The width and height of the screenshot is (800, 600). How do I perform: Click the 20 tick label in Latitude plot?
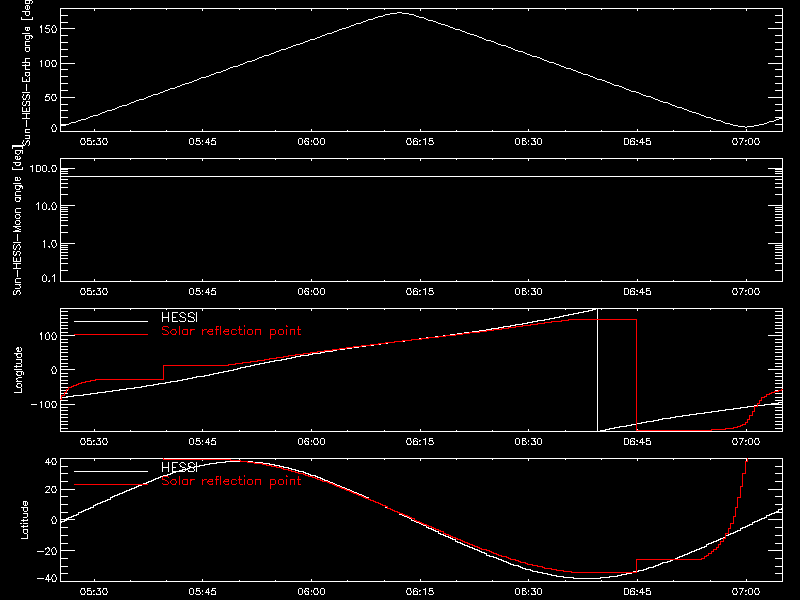pyautogui.click(x=51, y=490)
